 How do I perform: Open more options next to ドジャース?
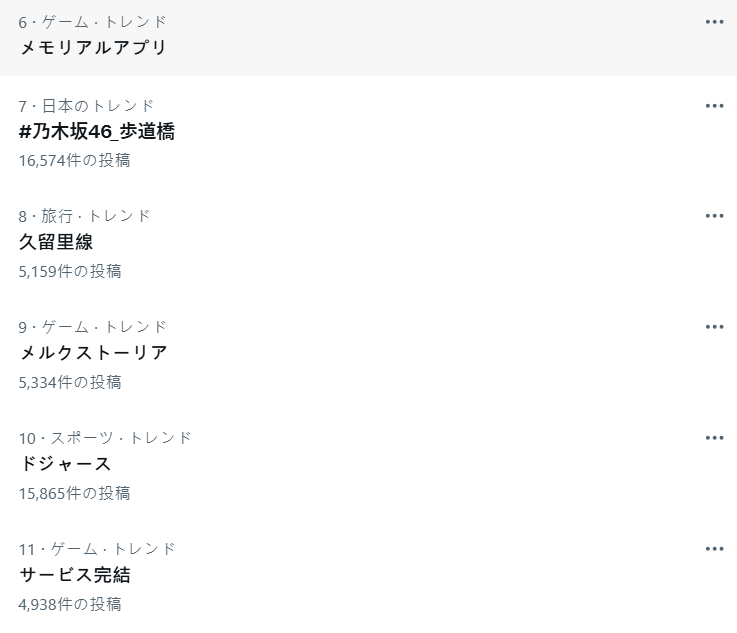714,438
